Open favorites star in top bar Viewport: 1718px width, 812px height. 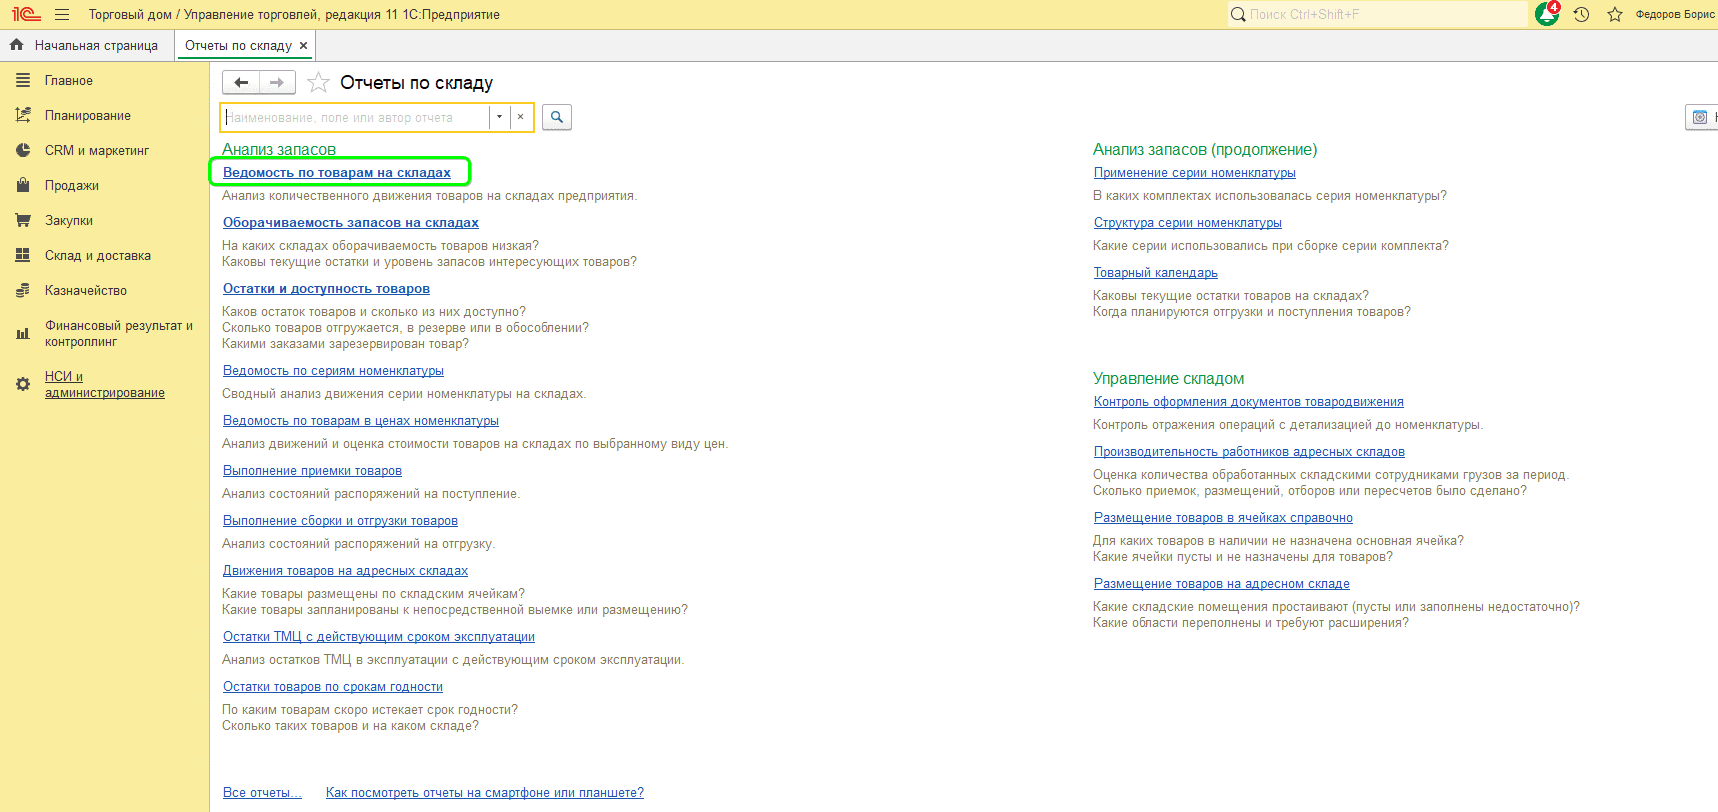tap(1614, 14)
